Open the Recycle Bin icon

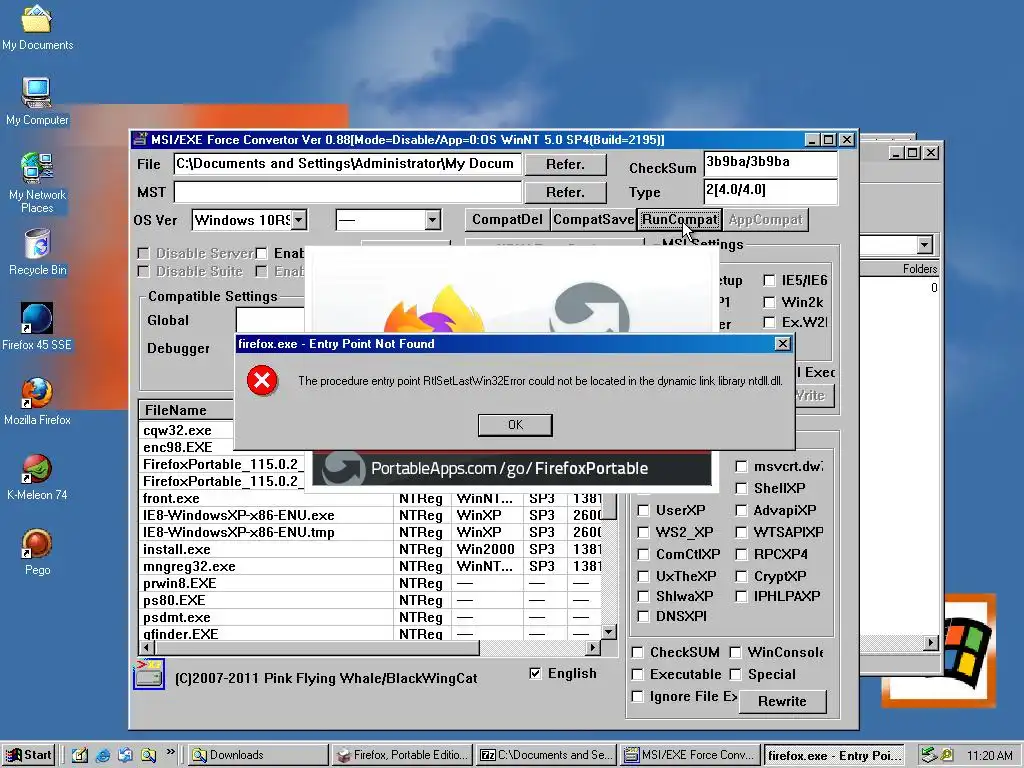point(37,252)
